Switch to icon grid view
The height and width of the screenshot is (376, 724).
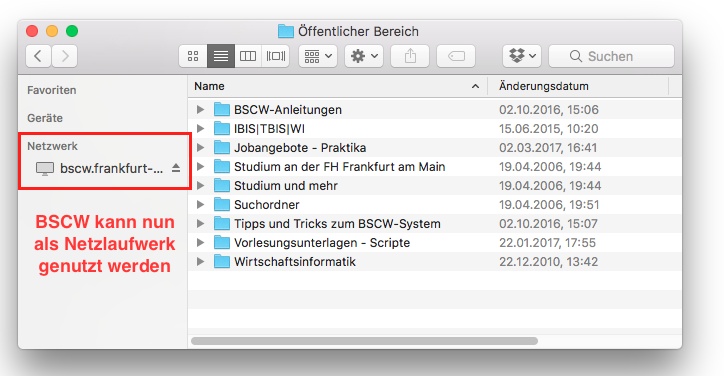click(193, 56)
